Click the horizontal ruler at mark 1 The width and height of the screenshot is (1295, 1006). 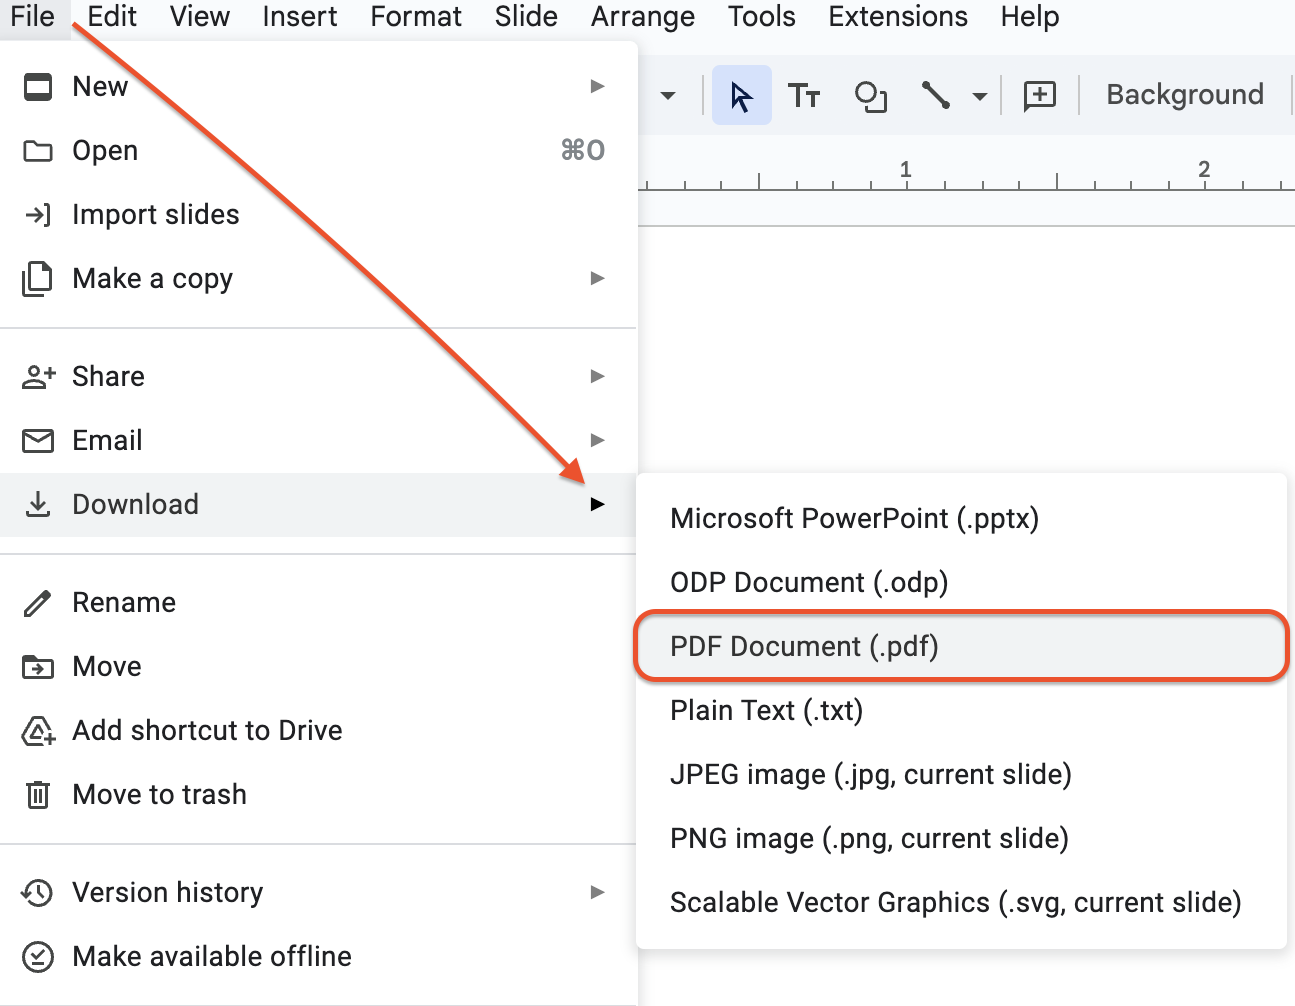[x=906, y=170]
